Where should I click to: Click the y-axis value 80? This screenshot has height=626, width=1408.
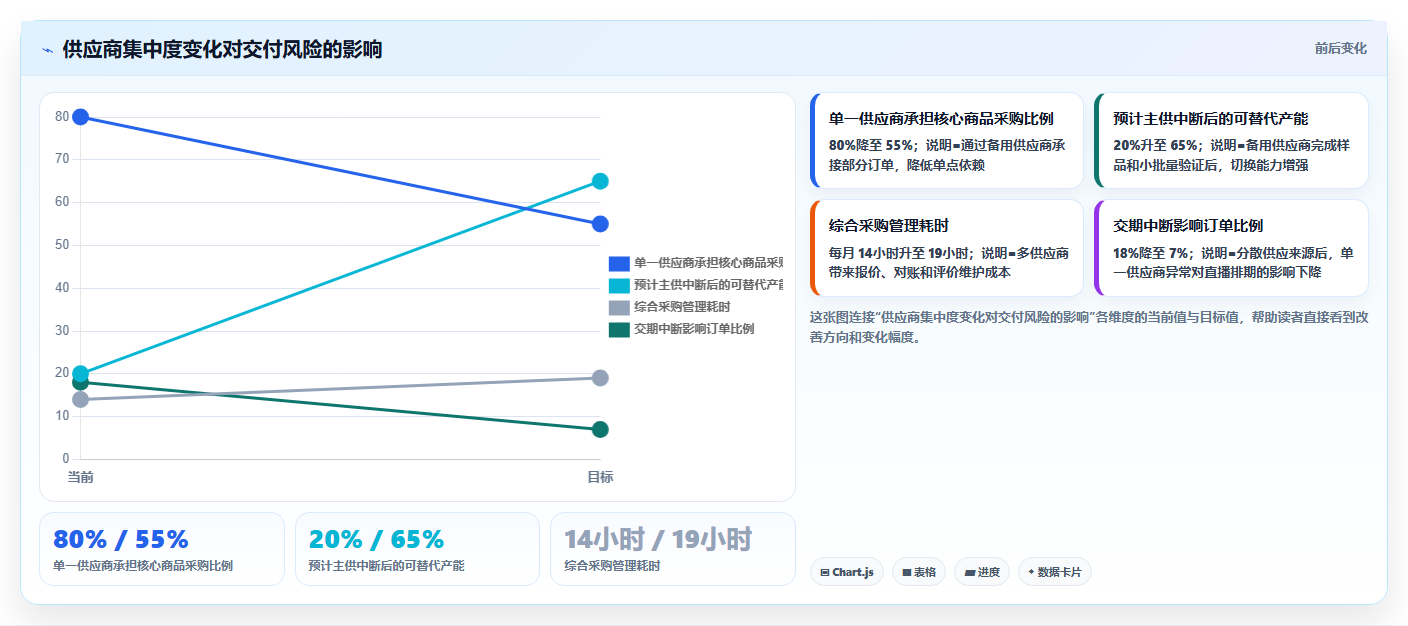[62, 116]
